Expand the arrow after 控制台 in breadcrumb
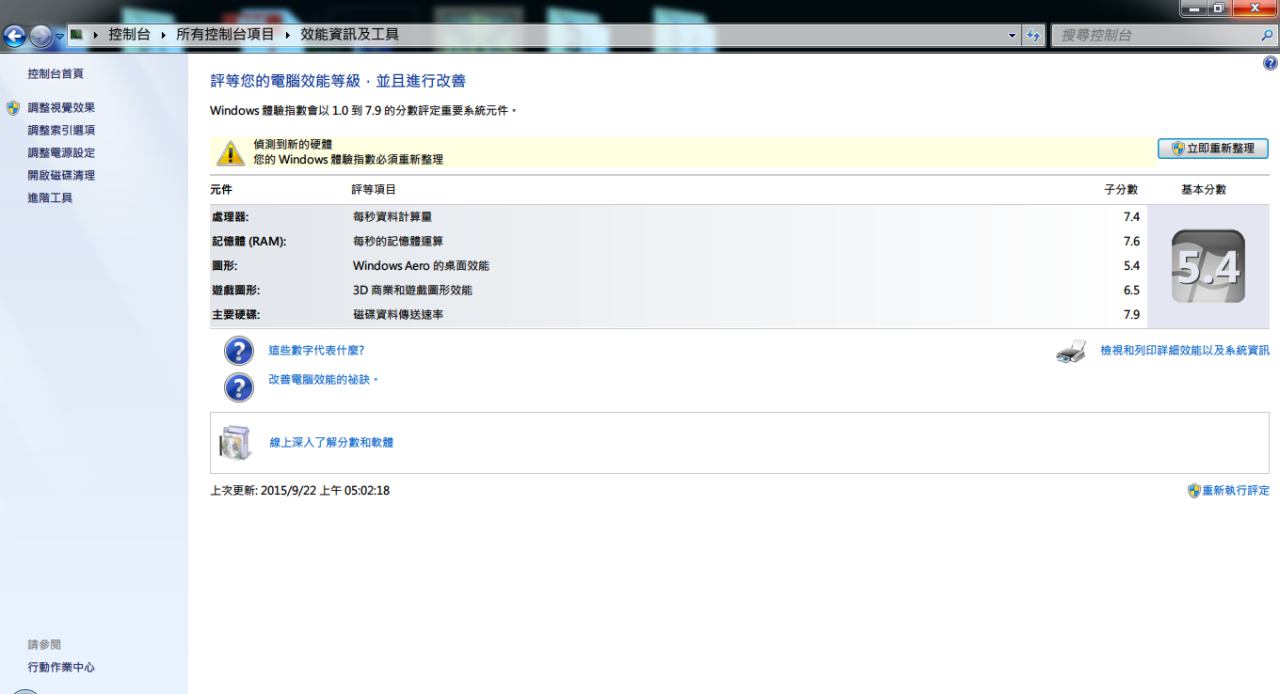This screenshot has height=694, width=1280. tap(165, 35)
